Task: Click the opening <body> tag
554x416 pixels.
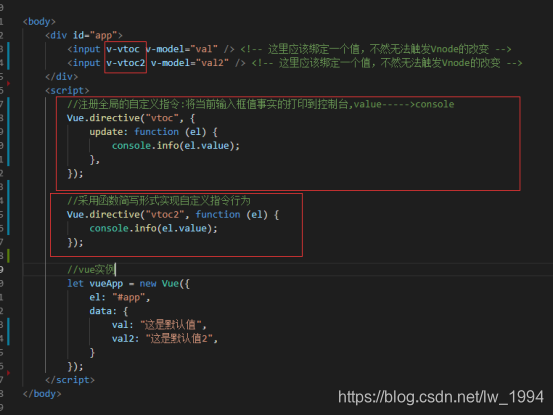Action: [x=39, y=22]
